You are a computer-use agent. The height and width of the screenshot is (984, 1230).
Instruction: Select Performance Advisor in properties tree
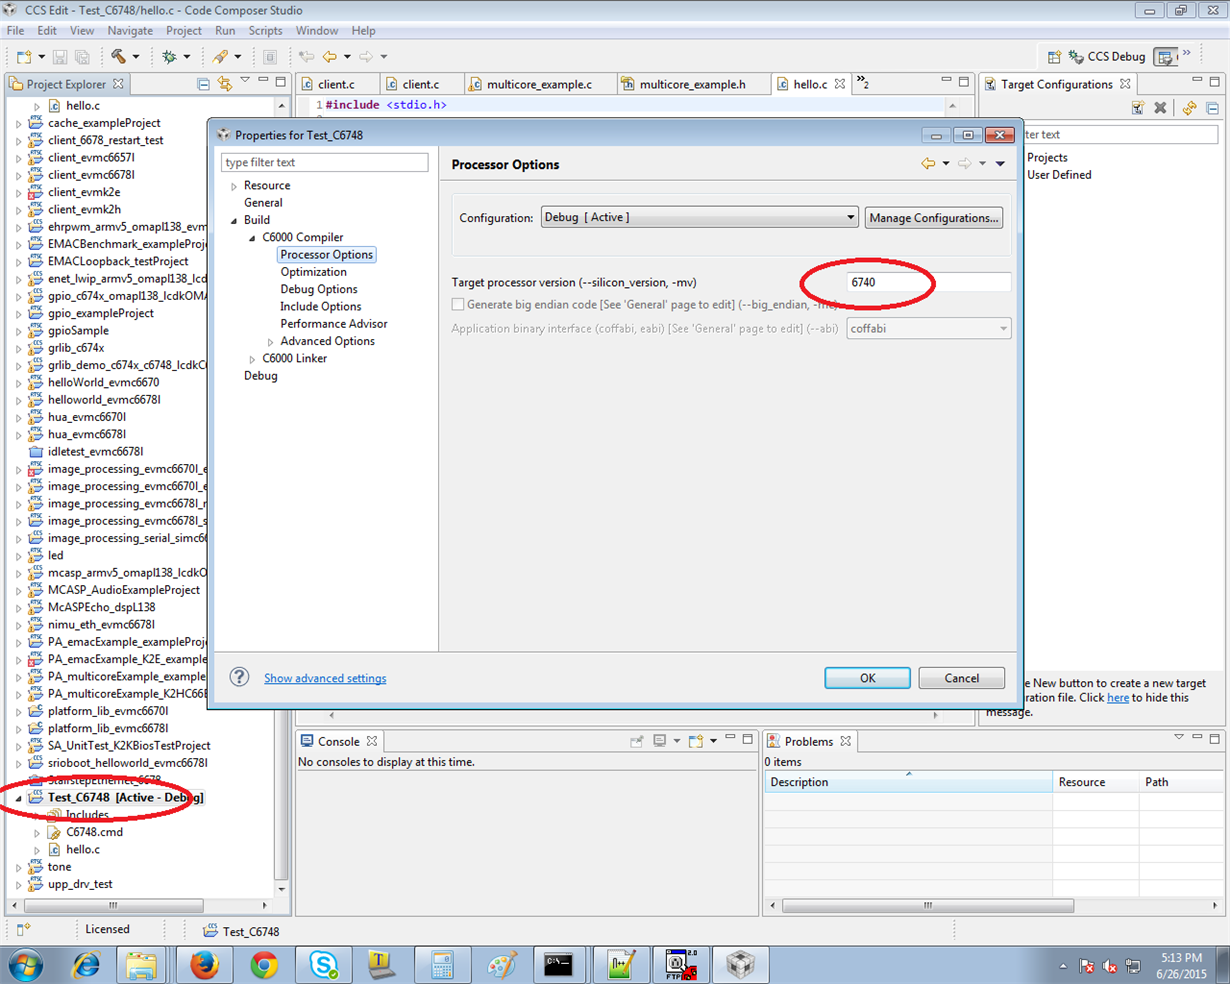coord(333,324)
